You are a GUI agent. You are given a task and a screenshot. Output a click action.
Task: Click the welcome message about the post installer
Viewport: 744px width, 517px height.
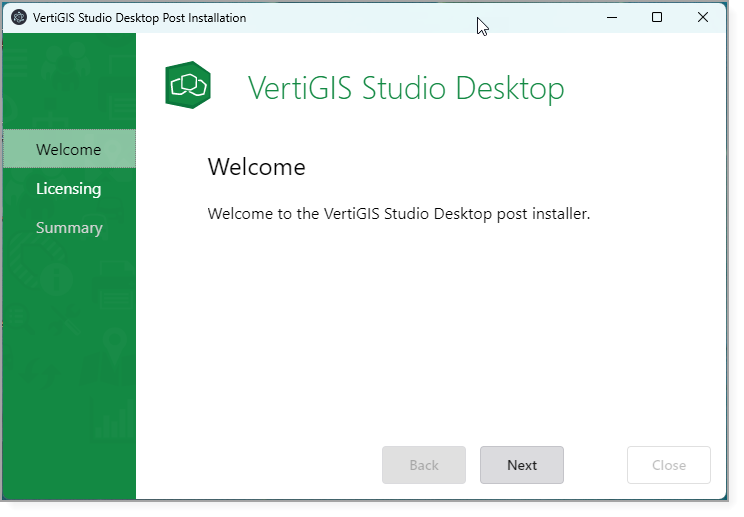[x=398, y=214]
